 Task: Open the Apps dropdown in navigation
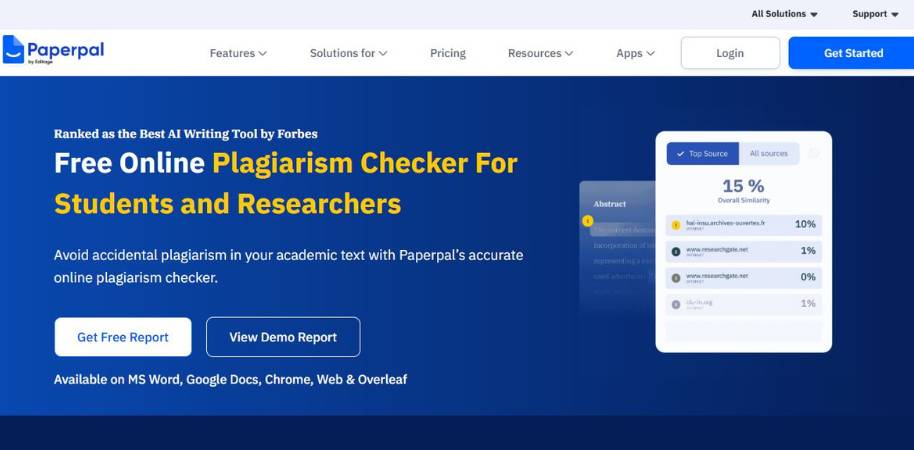point(635,53)
